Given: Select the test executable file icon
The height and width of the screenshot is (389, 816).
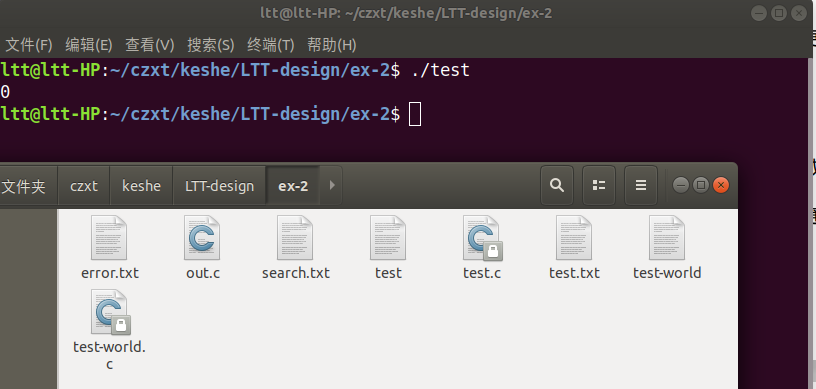Looking at the screenshot, I should [388, 238].
